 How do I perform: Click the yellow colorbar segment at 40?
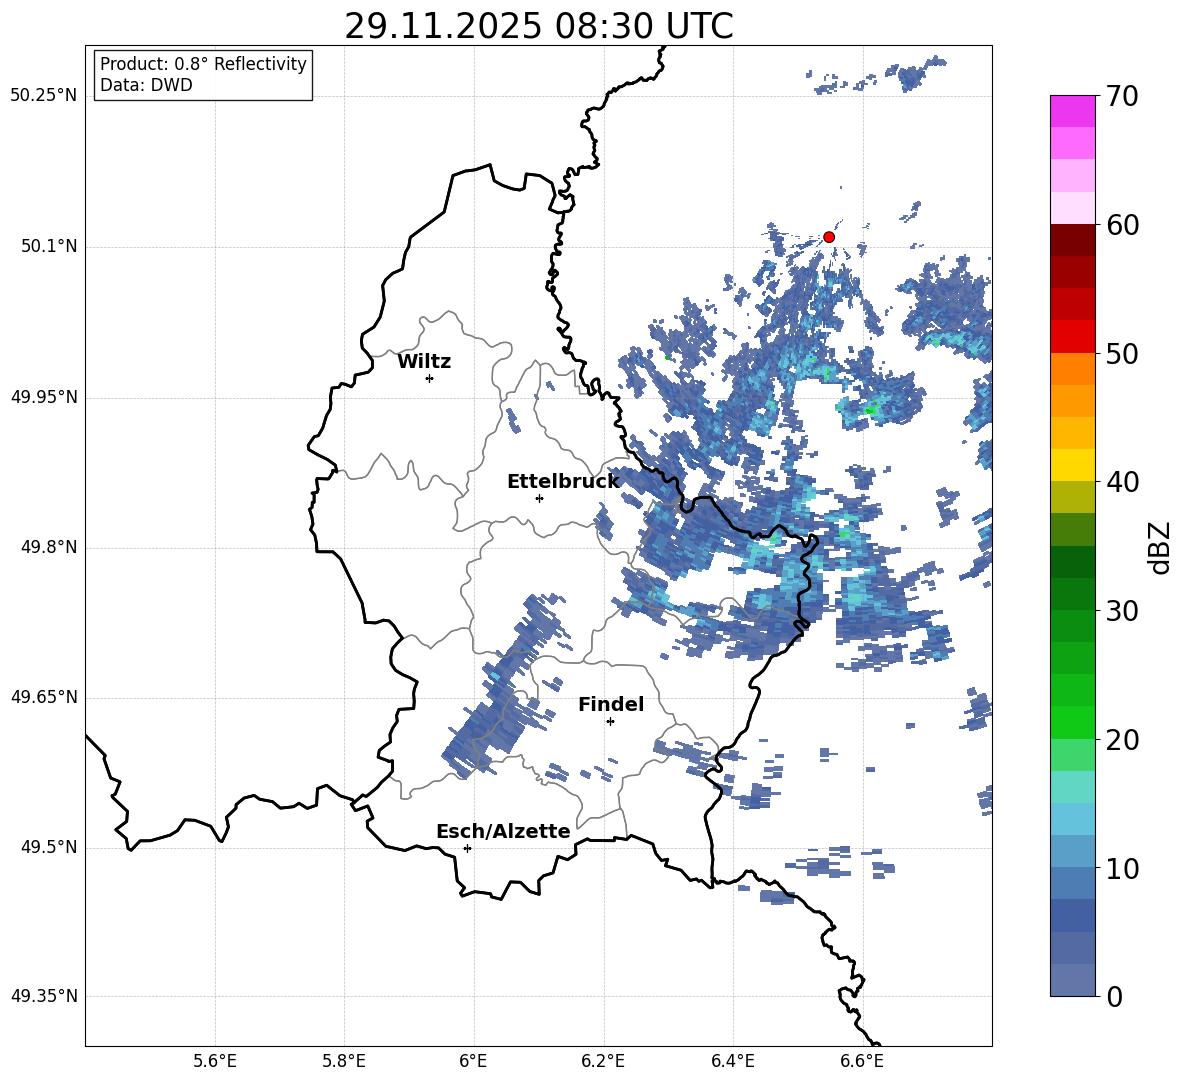(1073, 465)
